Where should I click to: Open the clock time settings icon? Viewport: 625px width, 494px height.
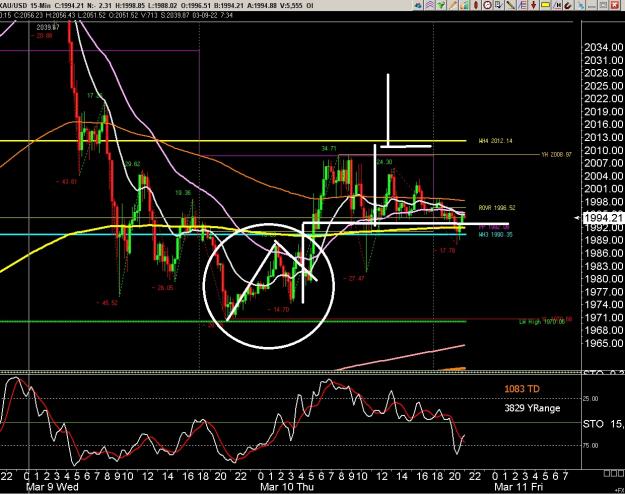[x=487, y=5]
